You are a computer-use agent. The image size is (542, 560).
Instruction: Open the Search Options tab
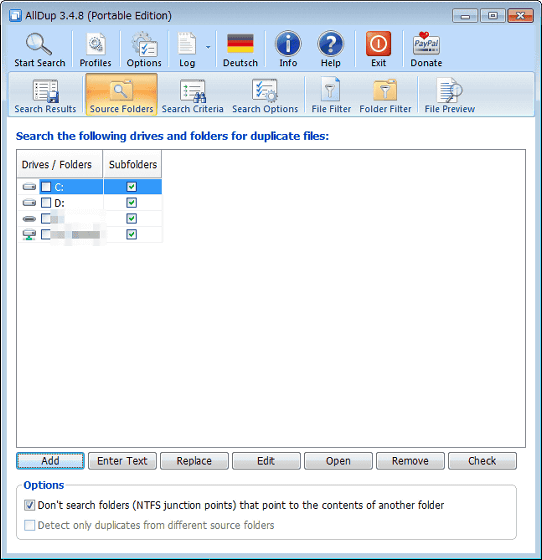point(265,96)
